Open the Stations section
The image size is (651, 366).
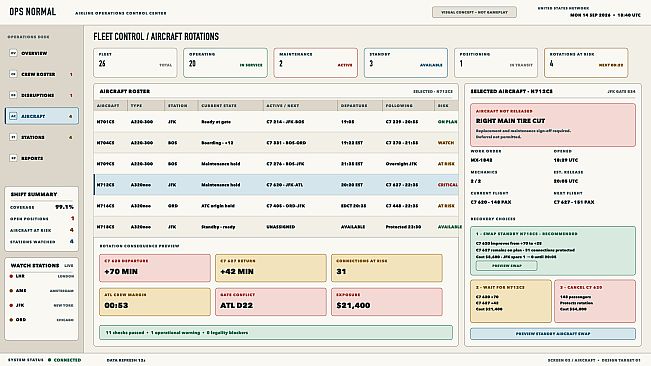point(42,137)
